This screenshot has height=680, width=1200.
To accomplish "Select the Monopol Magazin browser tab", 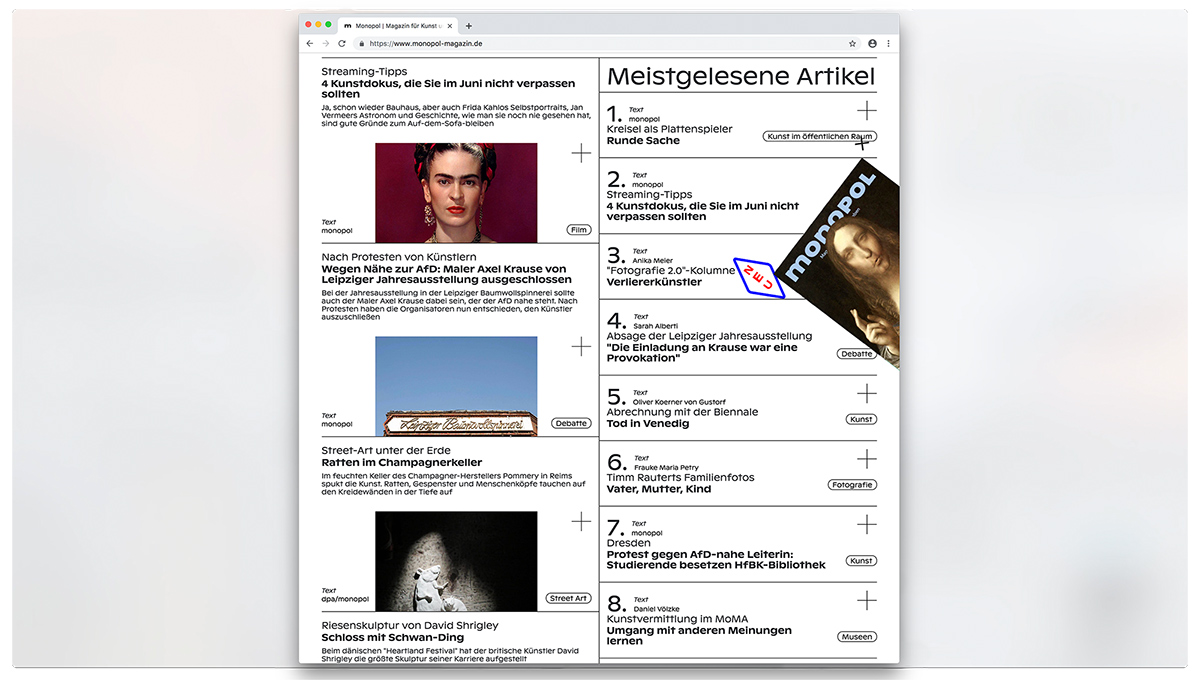I will point(395,25).
